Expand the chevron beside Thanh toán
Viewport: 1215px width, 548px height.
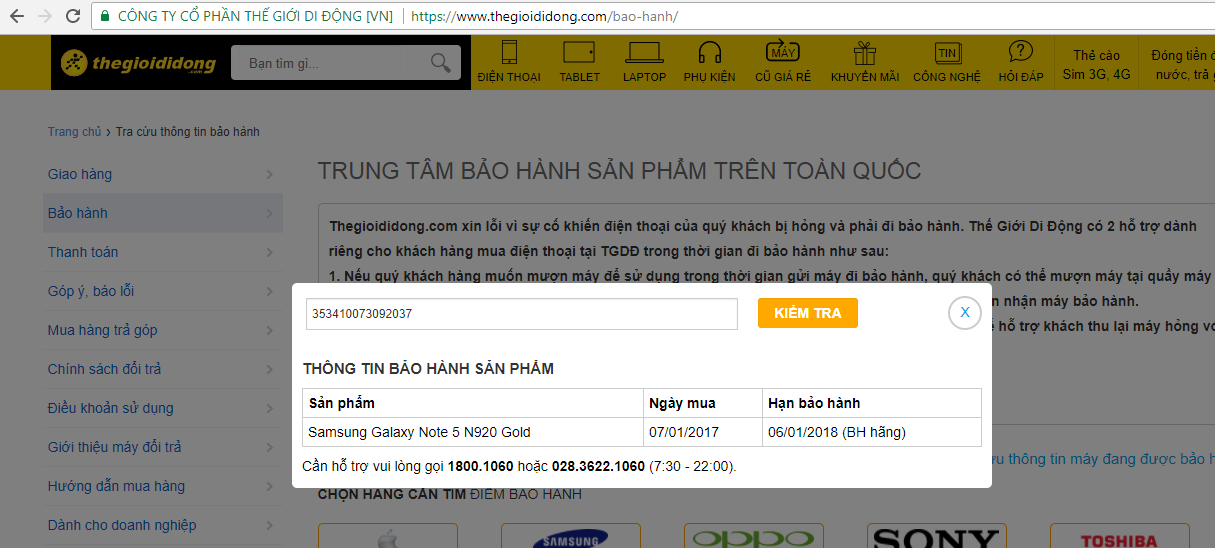[x=270, y=253]
